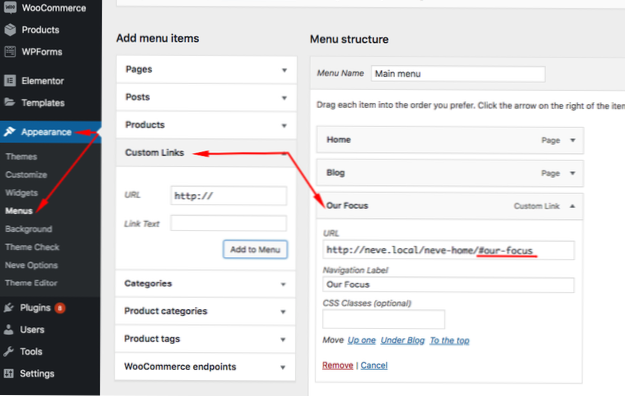Expand the WooCommerce endpoints accordion arrow
The height and width of the screenshot is (396, 625).
click(x=283, y=367)
